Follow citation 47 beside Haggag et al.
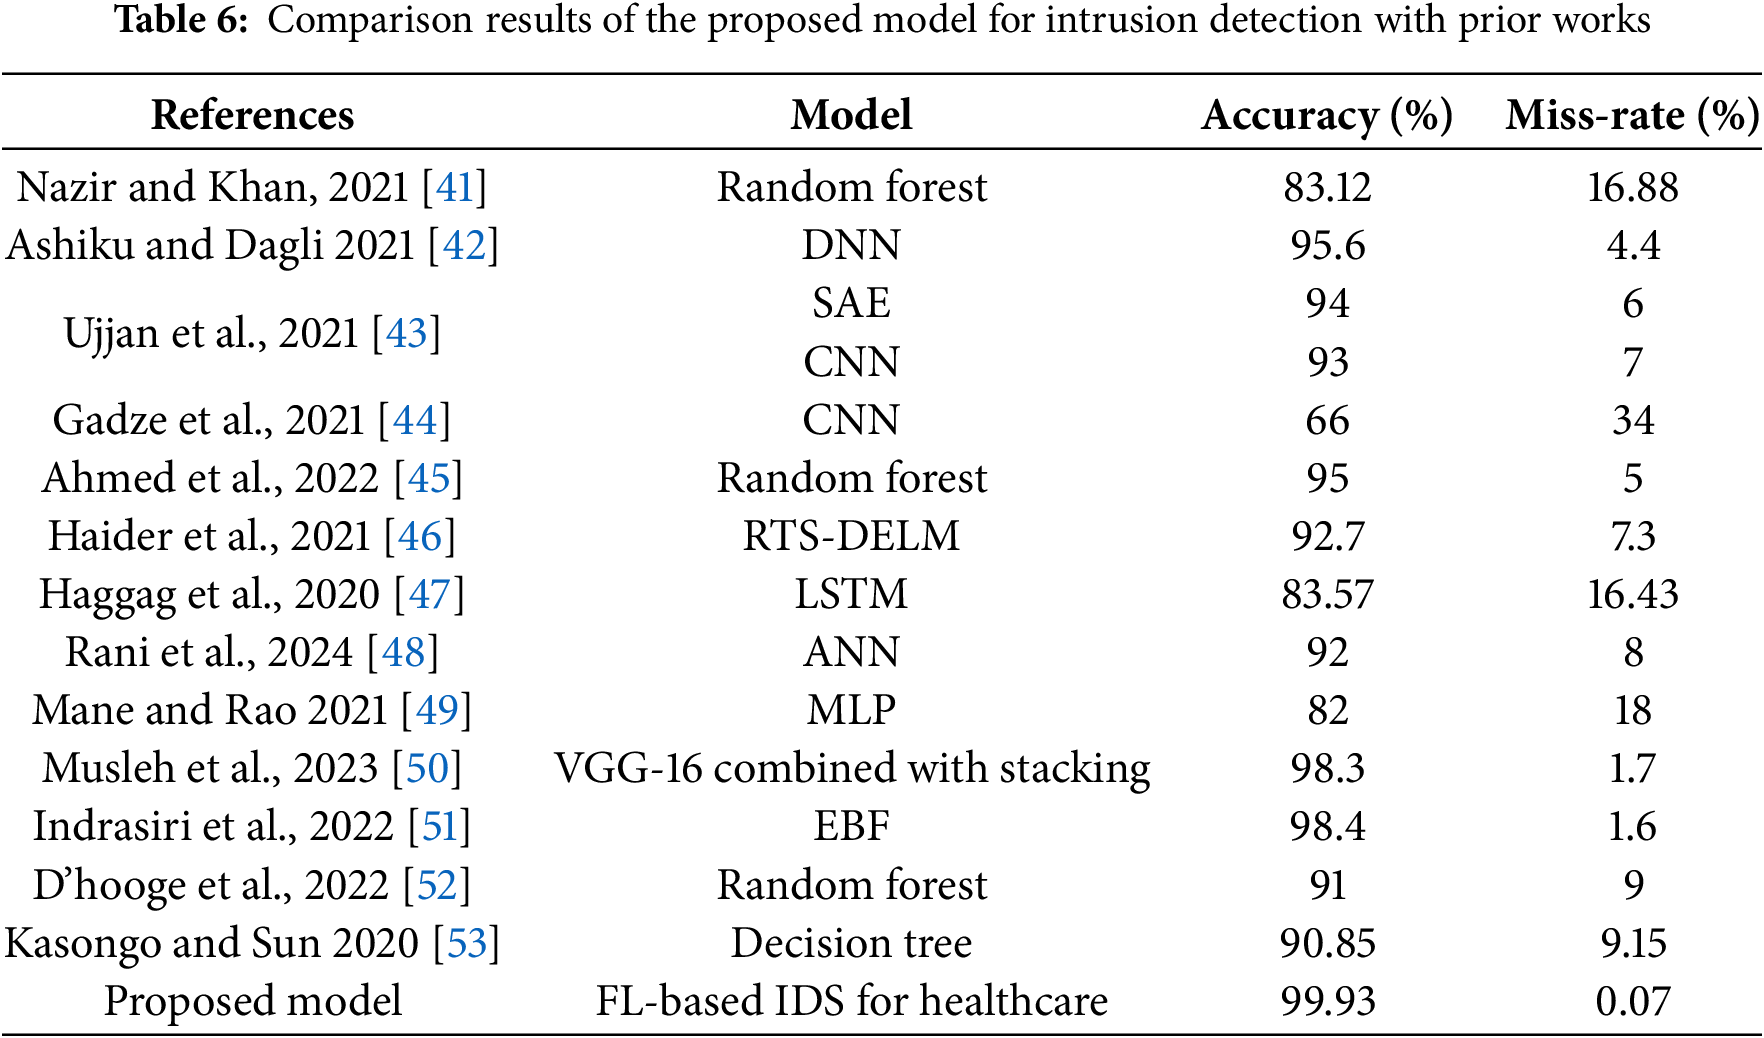The width and height of the screenshot is (1764, 1038). (x=430, y=594)
